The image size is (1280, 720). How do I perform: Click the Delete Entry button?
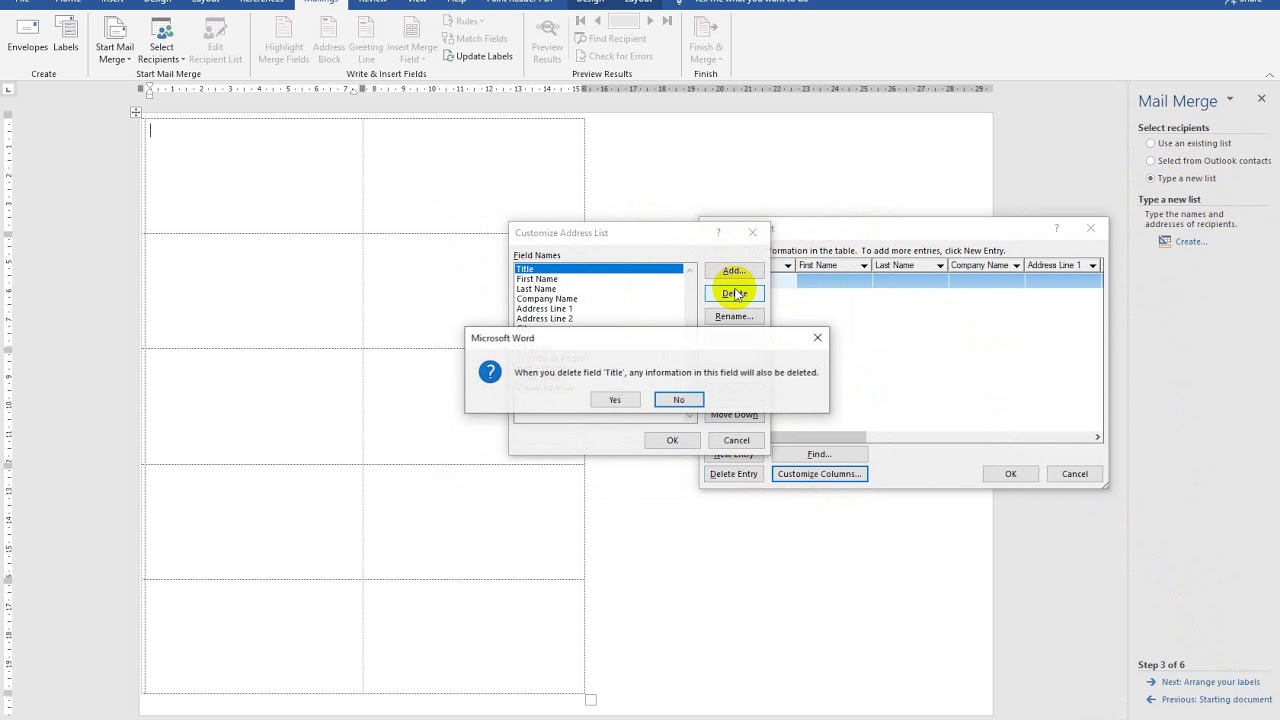[x=734, y=474]
